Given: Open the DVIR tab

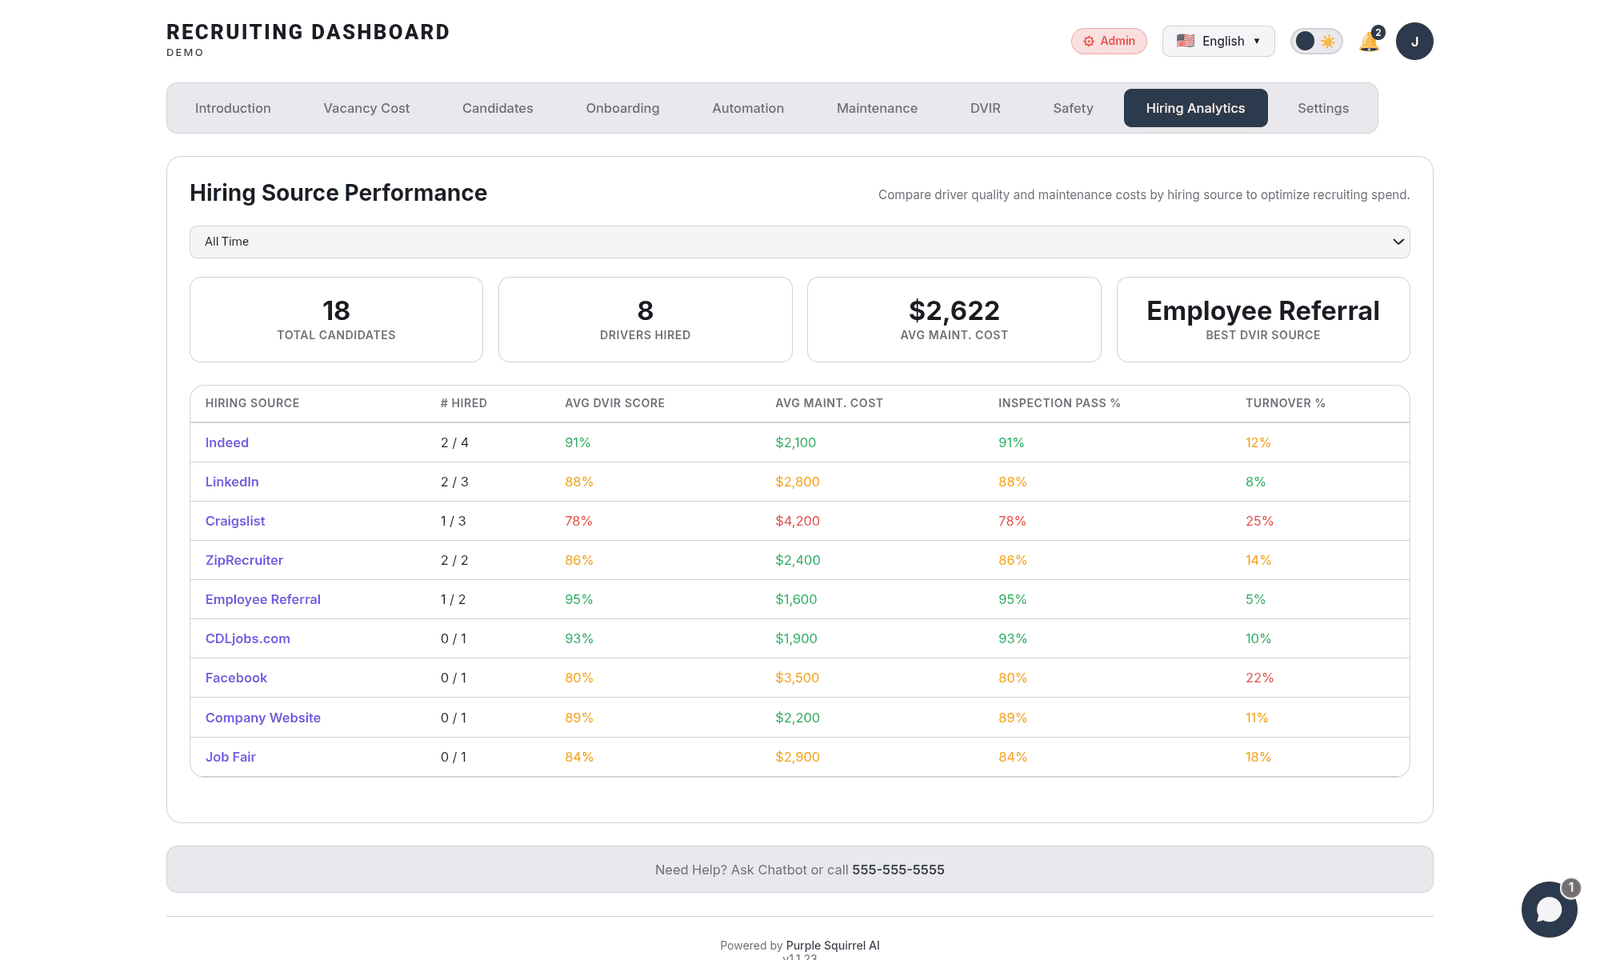Looking at the screenshot, I should point(984,108).
